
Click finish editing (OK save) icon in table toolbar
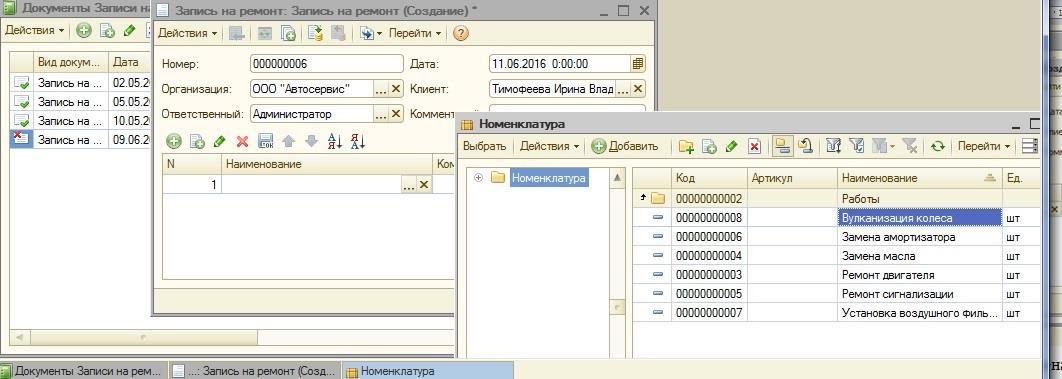click(266, 141)
